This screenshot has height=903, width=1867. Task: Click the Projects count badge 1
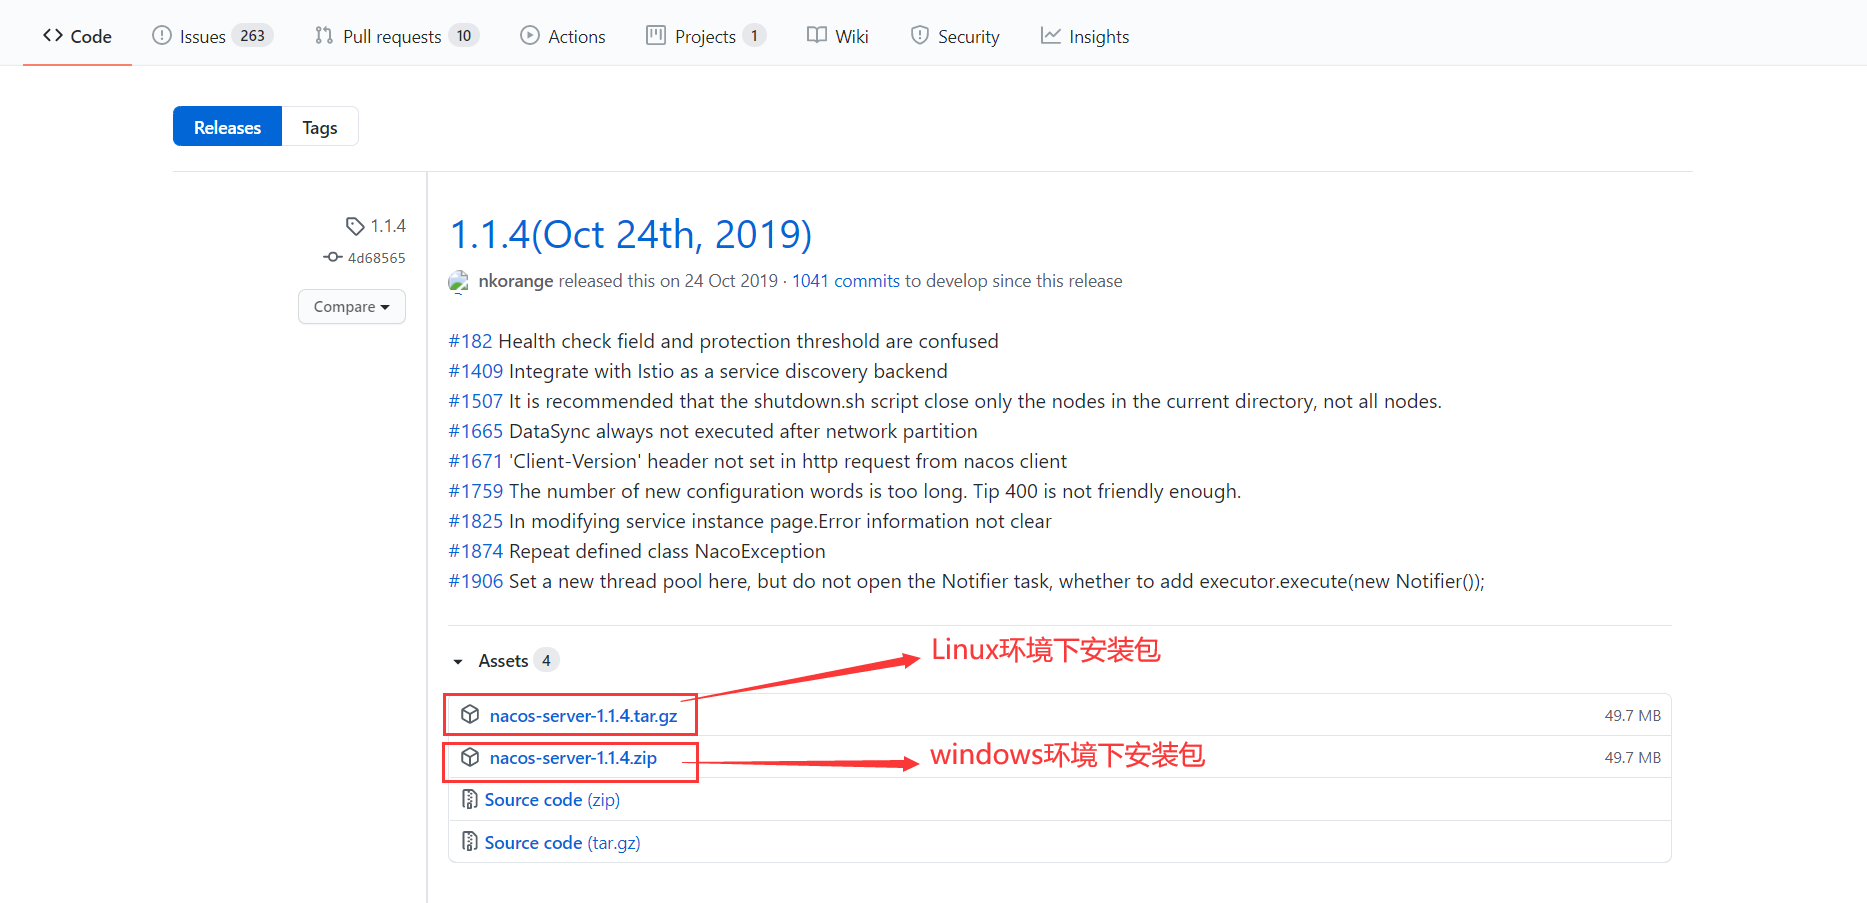754,36
